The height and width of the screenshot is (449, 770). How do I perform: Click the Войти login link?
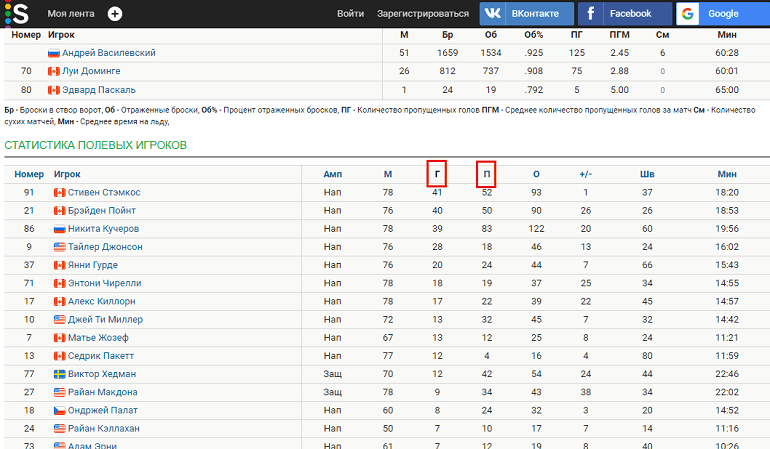pos(350,14)
